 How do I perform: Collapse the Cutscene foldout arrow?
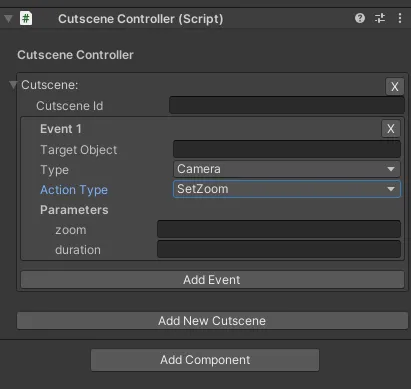tap(13, 85)
